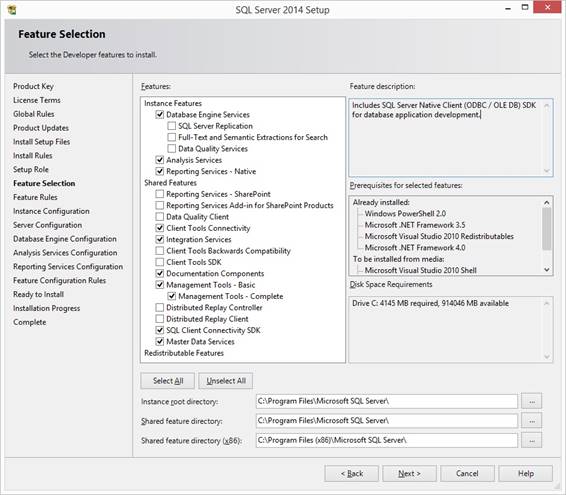This screenshot has height=495, width=566.
Task: Proceed with the Next button
Action: point(409,473)
